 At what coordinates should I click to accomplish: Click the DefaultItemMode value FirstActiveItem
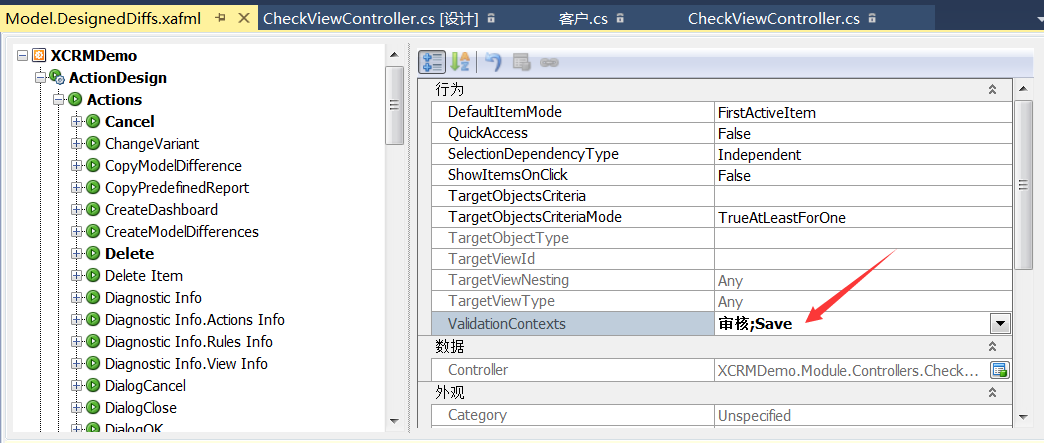click(863, 113)
